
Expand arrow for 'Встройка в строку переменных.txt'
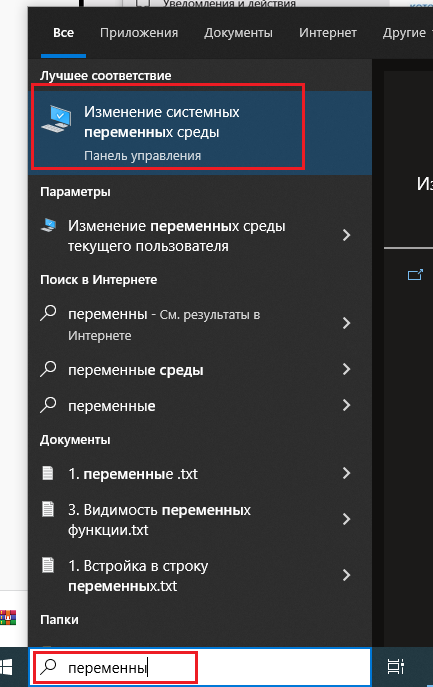(x=346, y=575)
